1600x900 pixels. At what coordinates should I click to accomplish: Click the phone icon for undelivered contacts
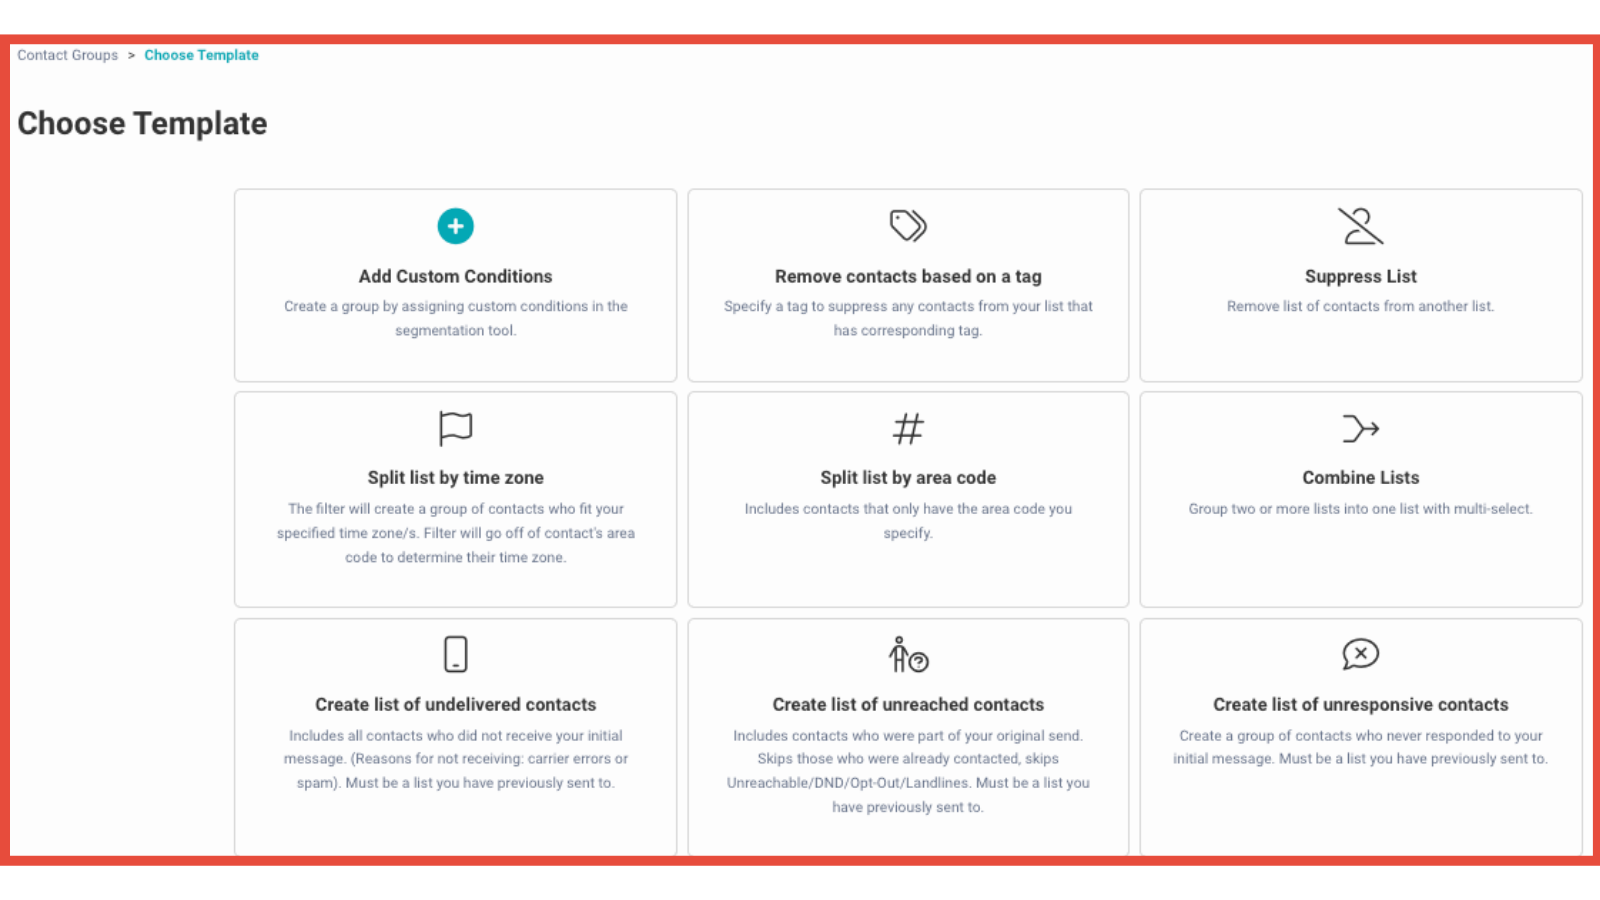pyautogui.click(x=455, y=654)
